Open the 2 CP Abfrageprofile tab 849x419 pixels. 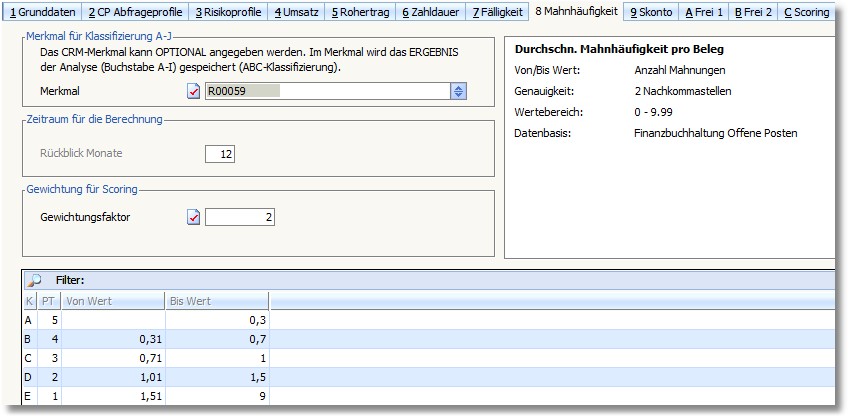[x=135, y=12]
